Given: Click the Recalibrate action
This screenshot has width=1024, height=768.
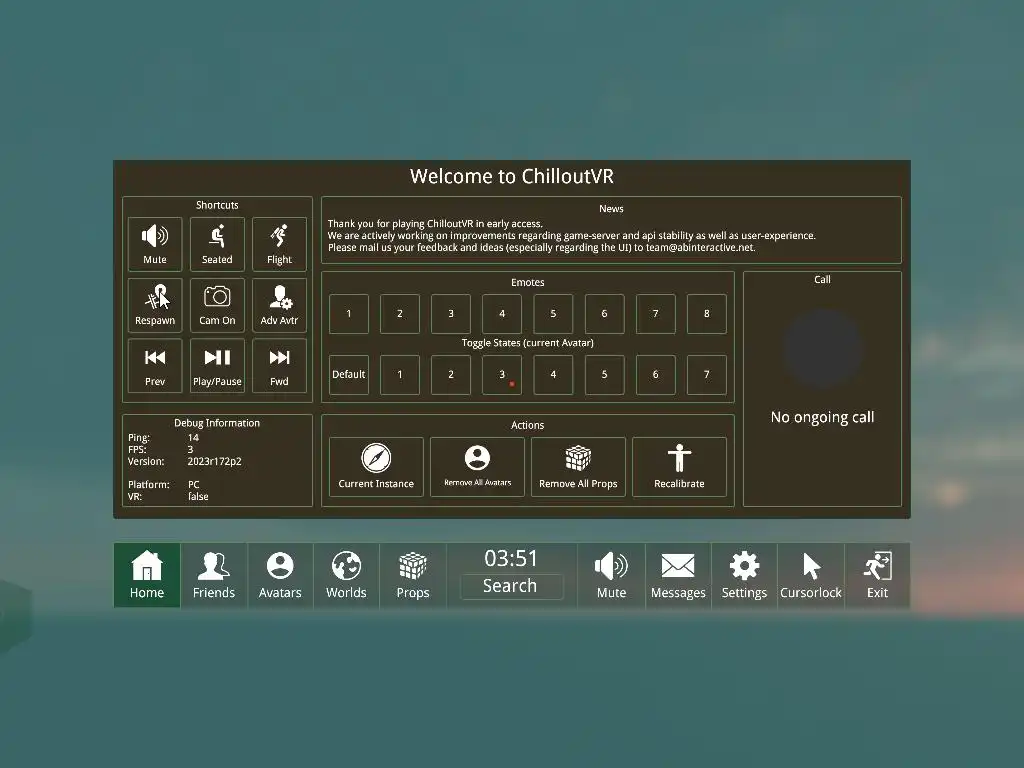Looking at the screenshot, I should [679, 467].
